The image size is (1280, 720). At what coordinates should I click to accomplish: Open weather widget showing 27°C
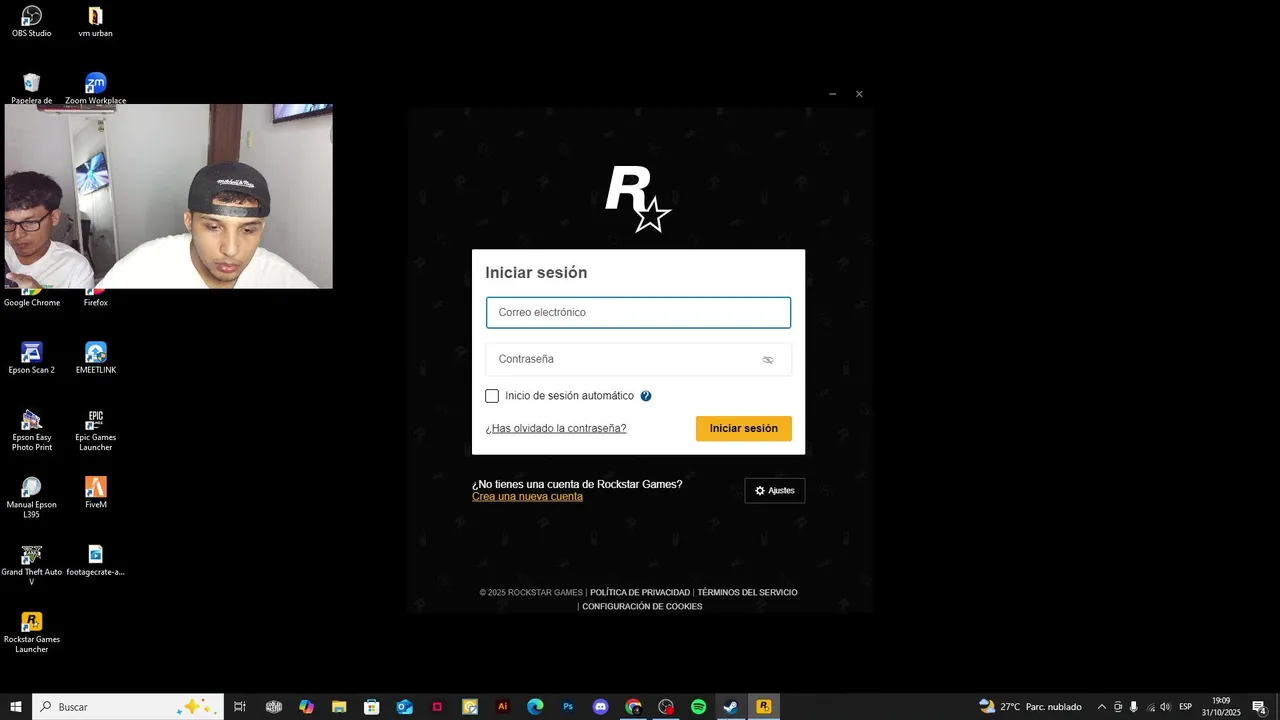[1031, 707]
